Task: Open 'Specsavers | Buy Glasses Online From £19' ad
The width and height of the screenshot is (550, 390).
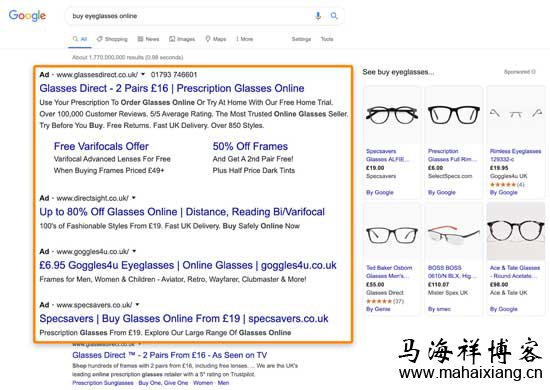Action: [x=184, y=318]
